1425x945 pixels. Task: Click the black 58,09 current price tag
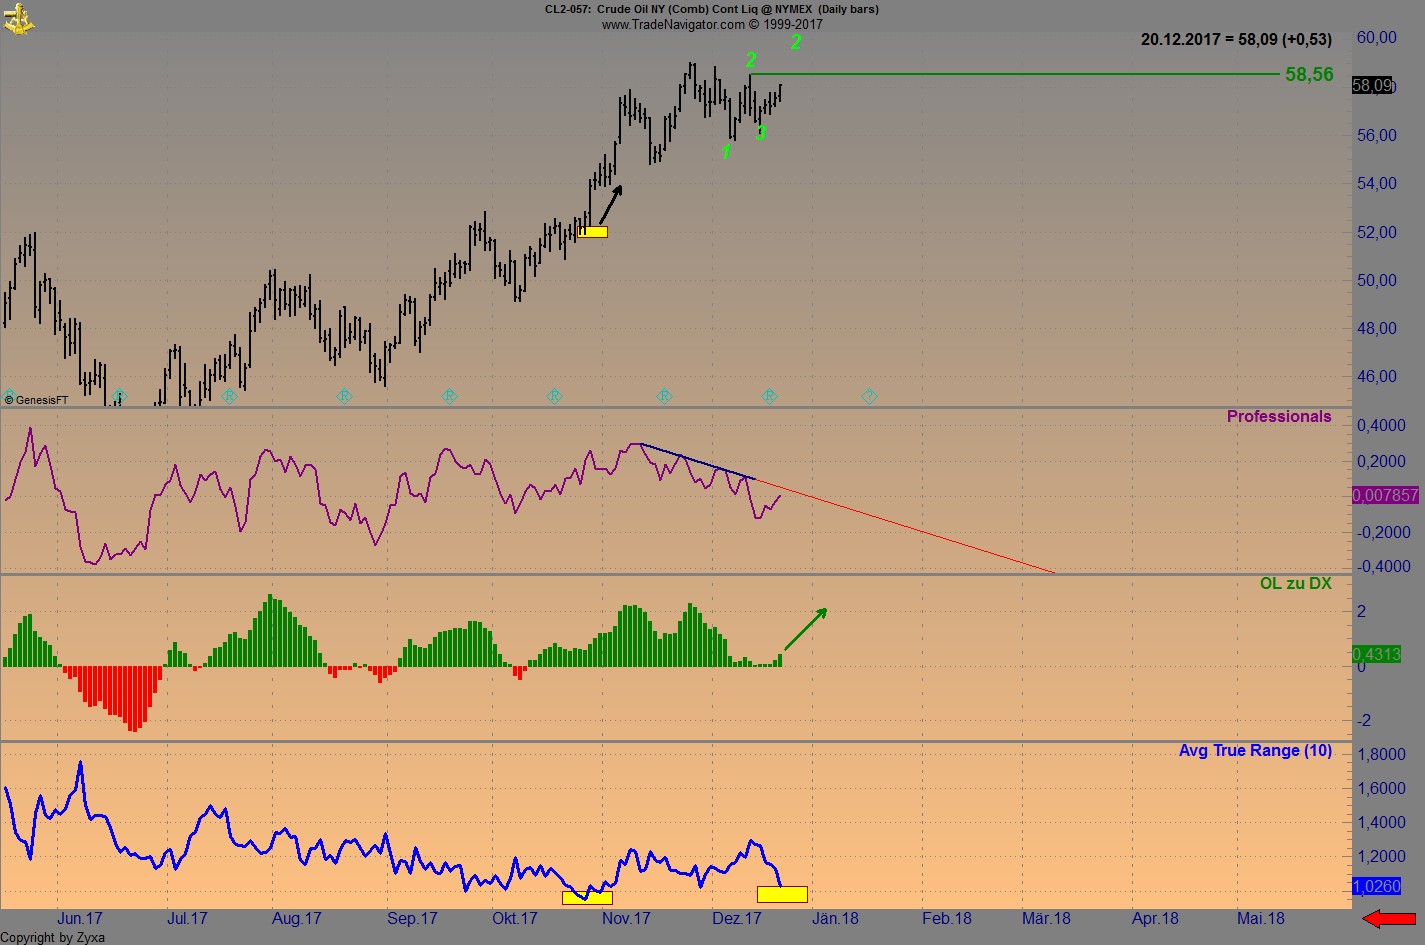(1372, 86)
